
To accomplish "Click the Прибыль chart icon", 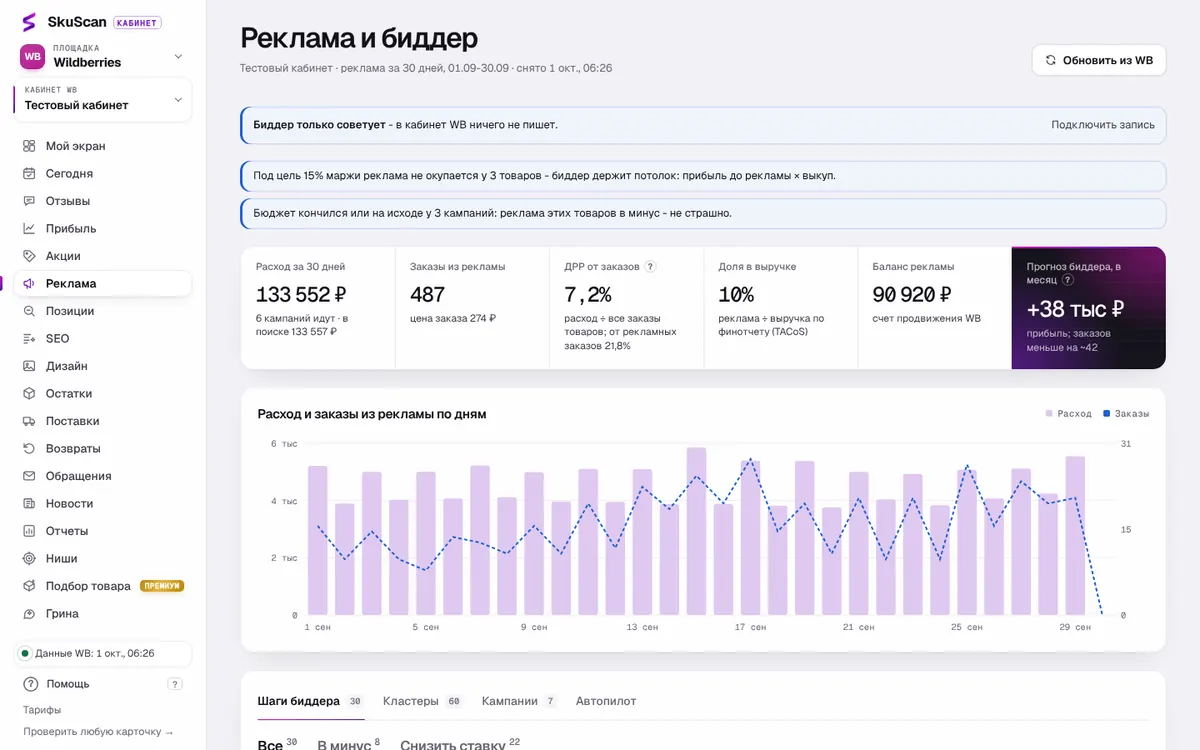I will pos(29,228).
